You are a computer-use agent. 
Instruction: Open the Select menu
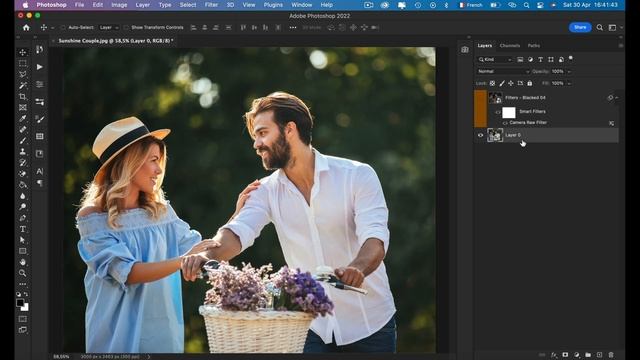tap(188, 5)
